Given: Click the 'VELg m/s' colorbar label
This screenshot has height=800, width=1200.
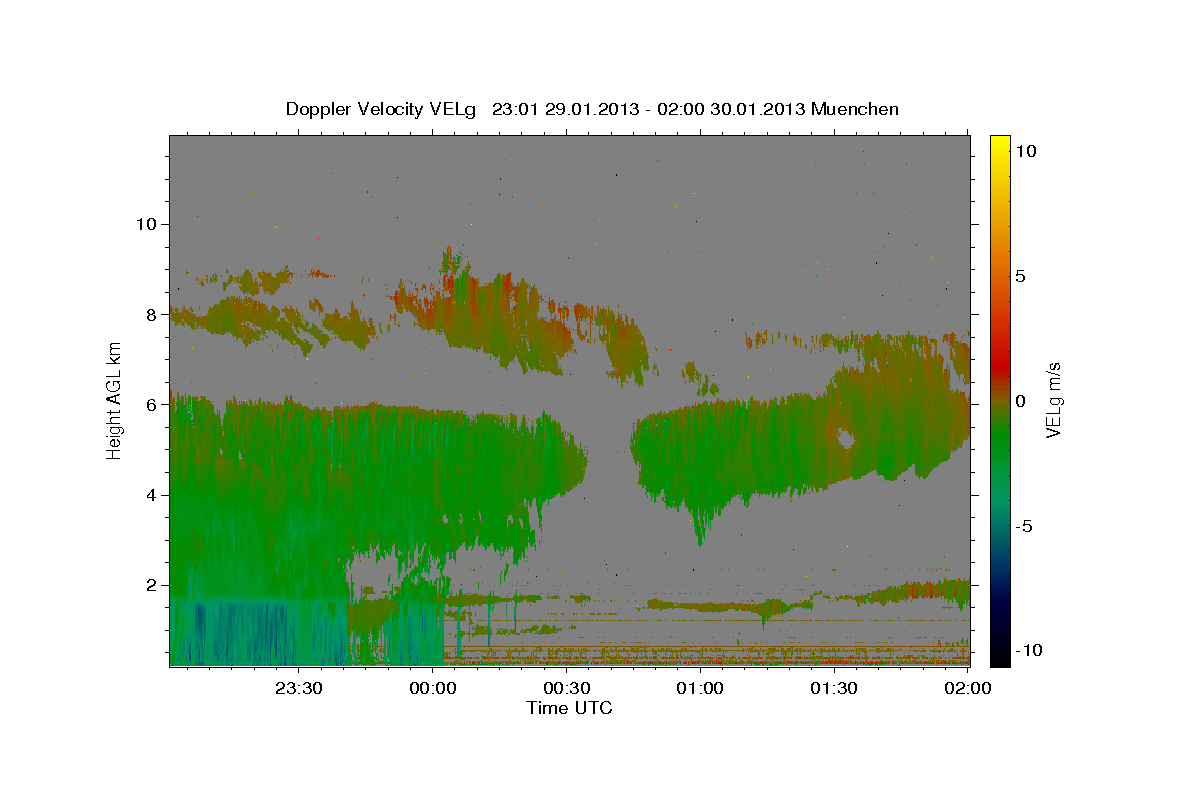Looking at the screenshot, I should coord(1053,400).
